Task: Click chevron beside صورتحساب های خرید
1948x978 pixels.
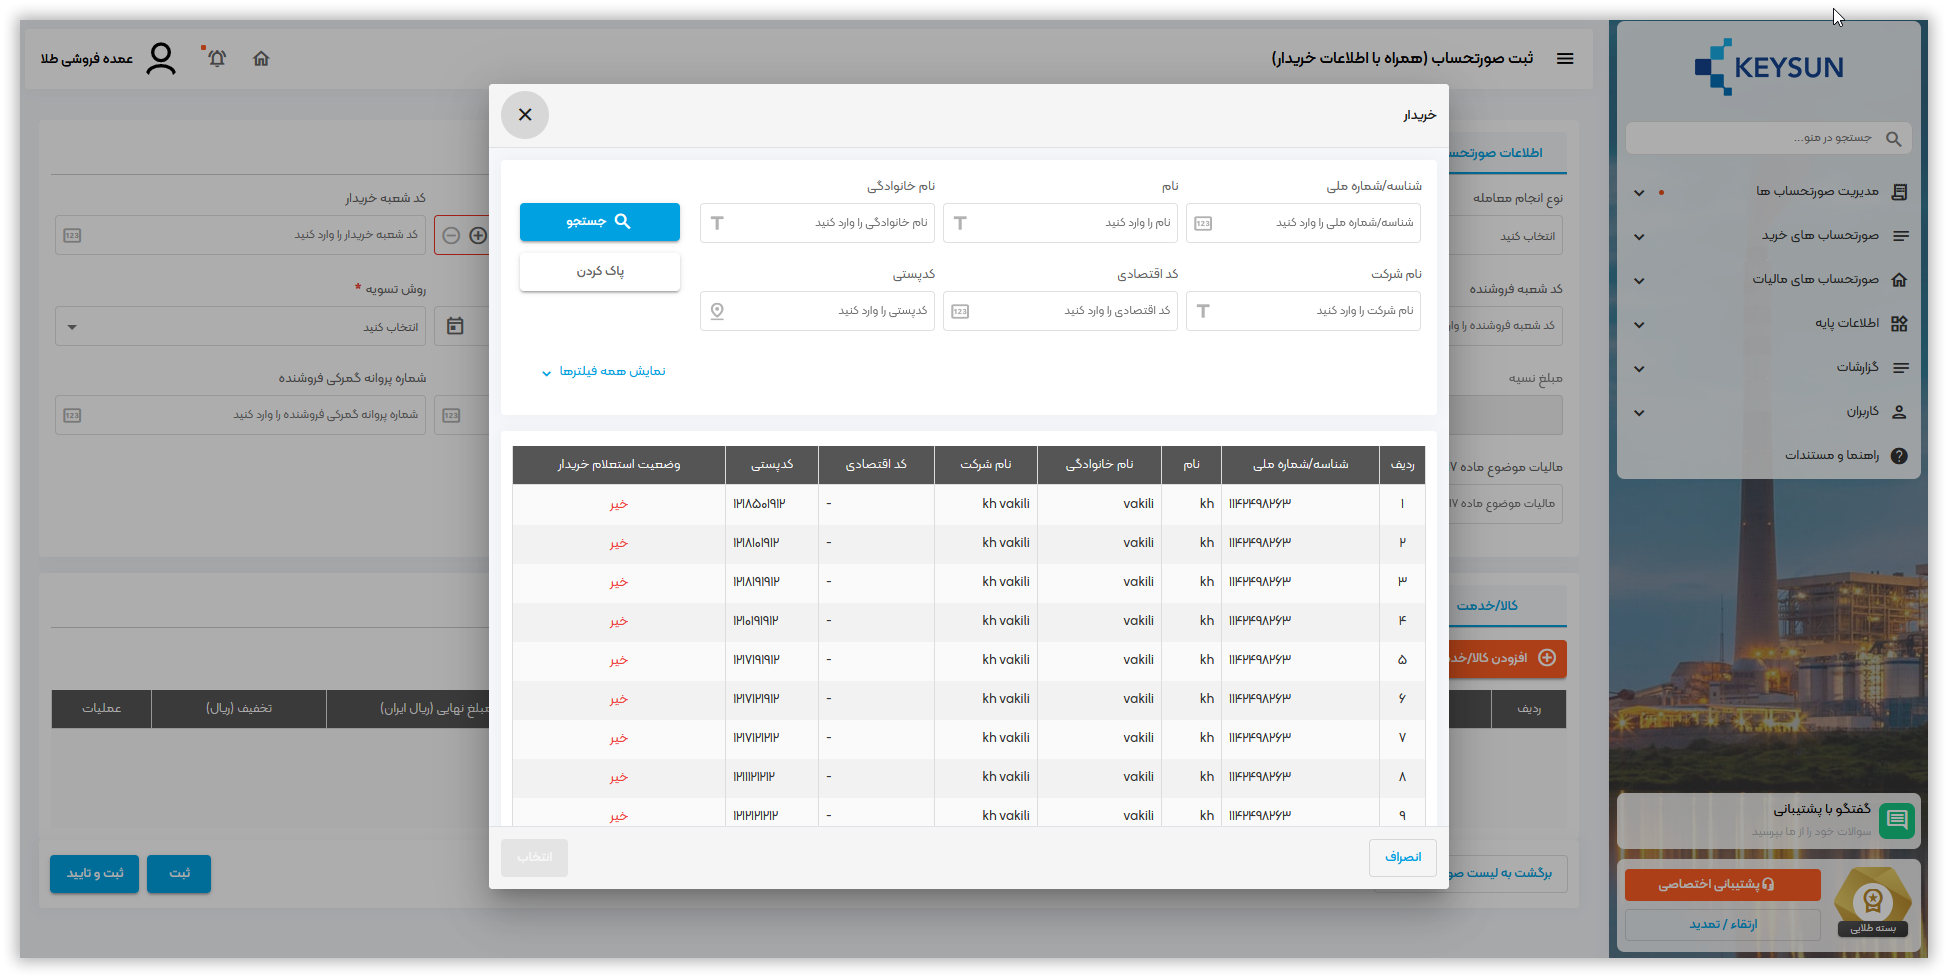Action: [x=1639, y=237]
